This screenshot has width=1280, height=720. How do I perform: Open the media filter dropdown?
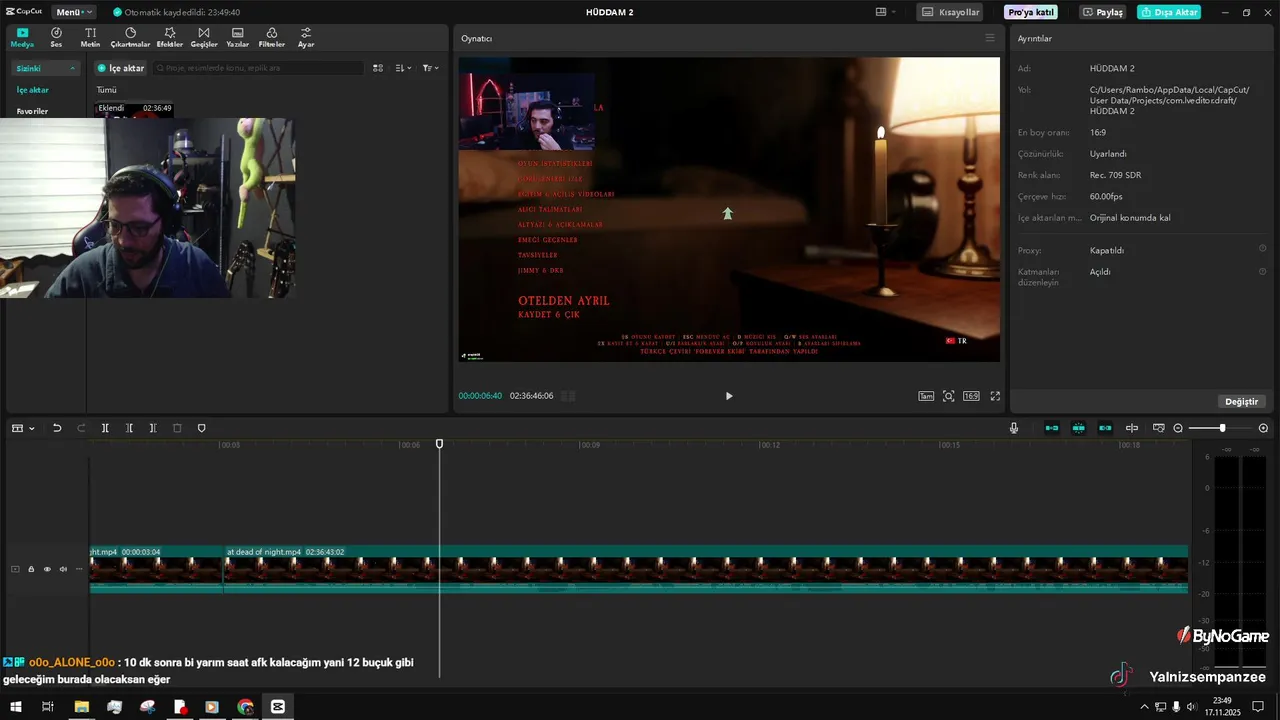(x=430, y=68)
